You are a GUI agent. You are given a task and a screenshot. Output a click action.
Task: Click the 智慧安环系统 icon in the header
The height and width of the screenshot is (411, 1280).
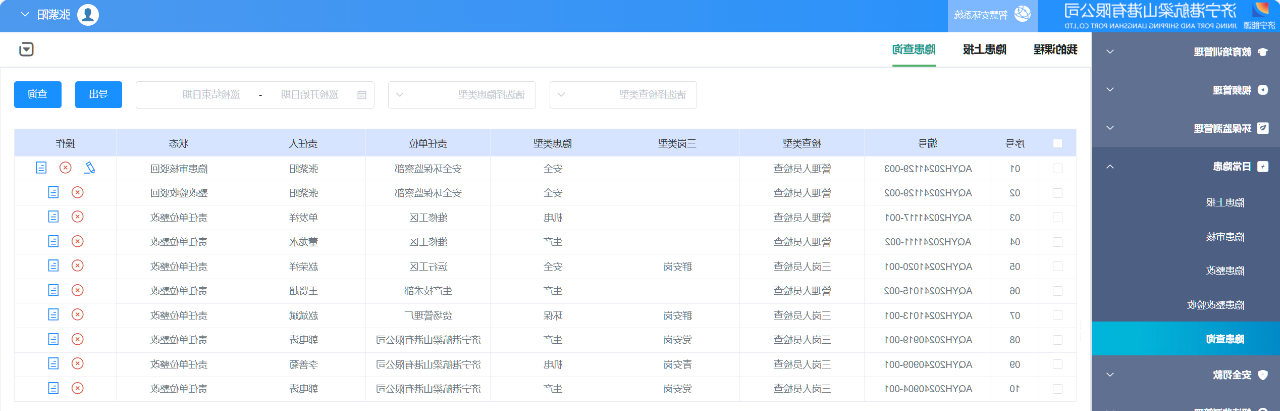[1022, 15]
